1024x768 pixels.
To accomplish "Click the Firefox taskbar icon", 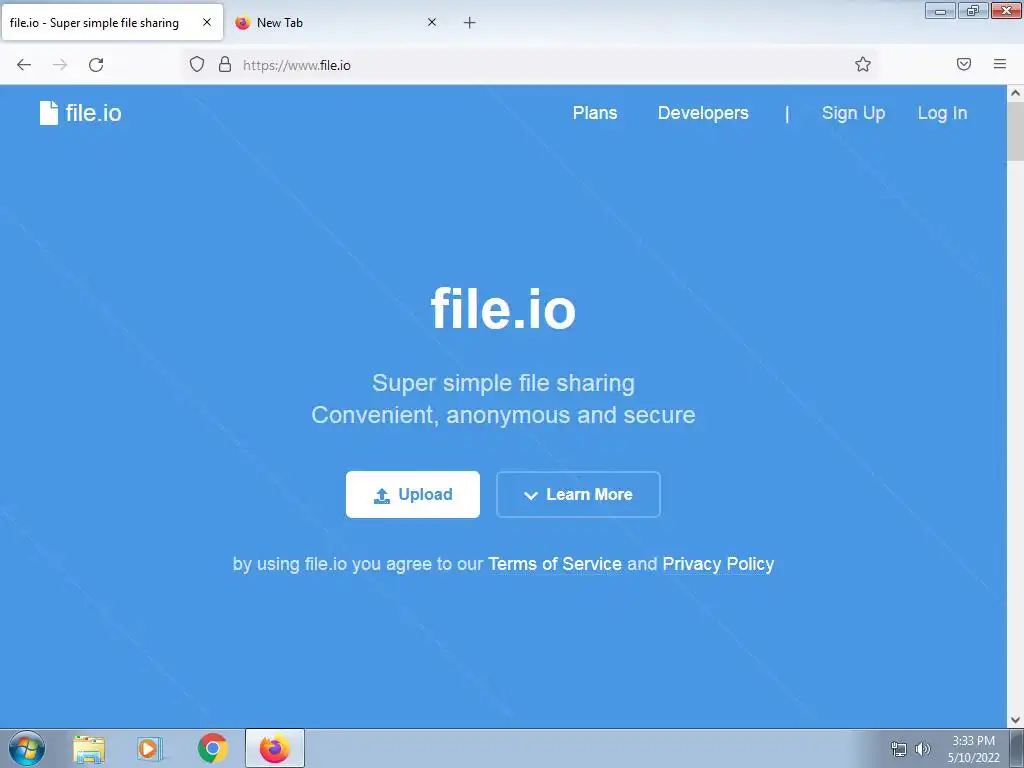I will 275,748.
